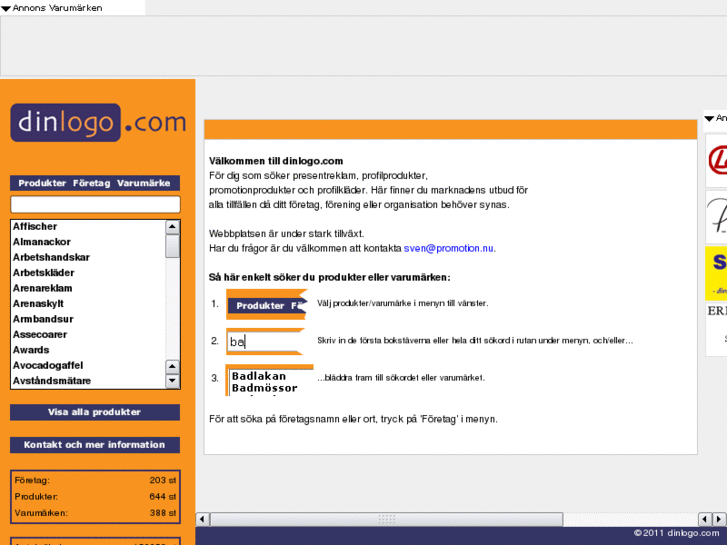
Task: Click the Produkter: 644 st statistic
Action: tap(95, 497)
